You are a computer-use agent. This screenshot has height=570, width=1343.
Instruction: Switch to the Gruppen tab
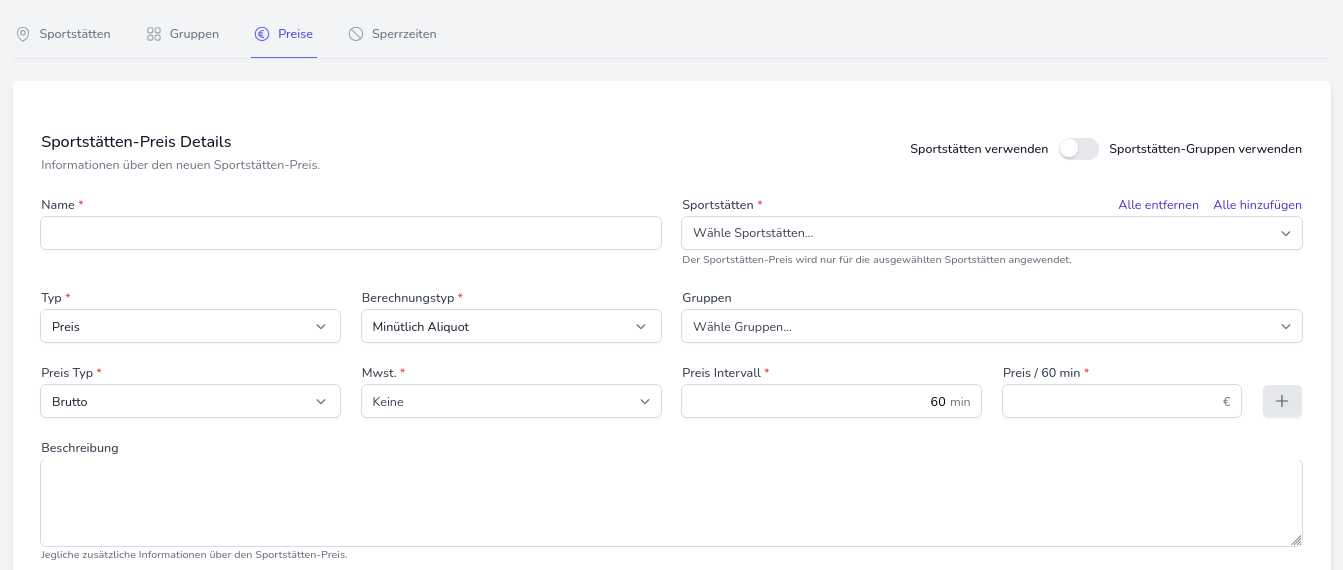point(193,34)
